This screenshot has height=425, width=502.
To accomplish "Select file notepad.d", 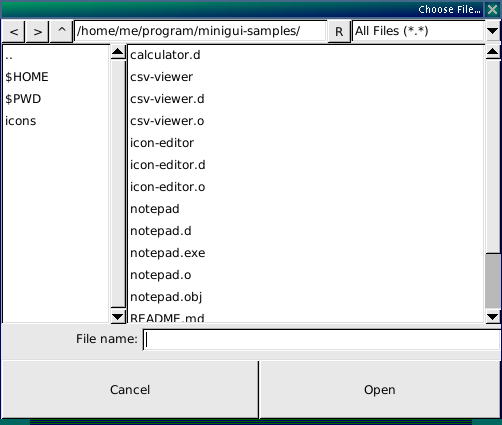I will point(306,231).
